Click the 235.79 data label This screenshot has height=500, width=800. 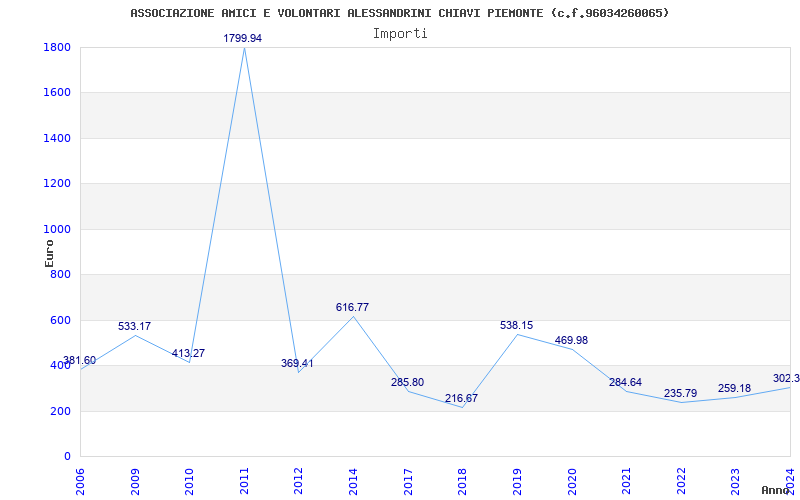pyautogui.click(x=681, y=394)
